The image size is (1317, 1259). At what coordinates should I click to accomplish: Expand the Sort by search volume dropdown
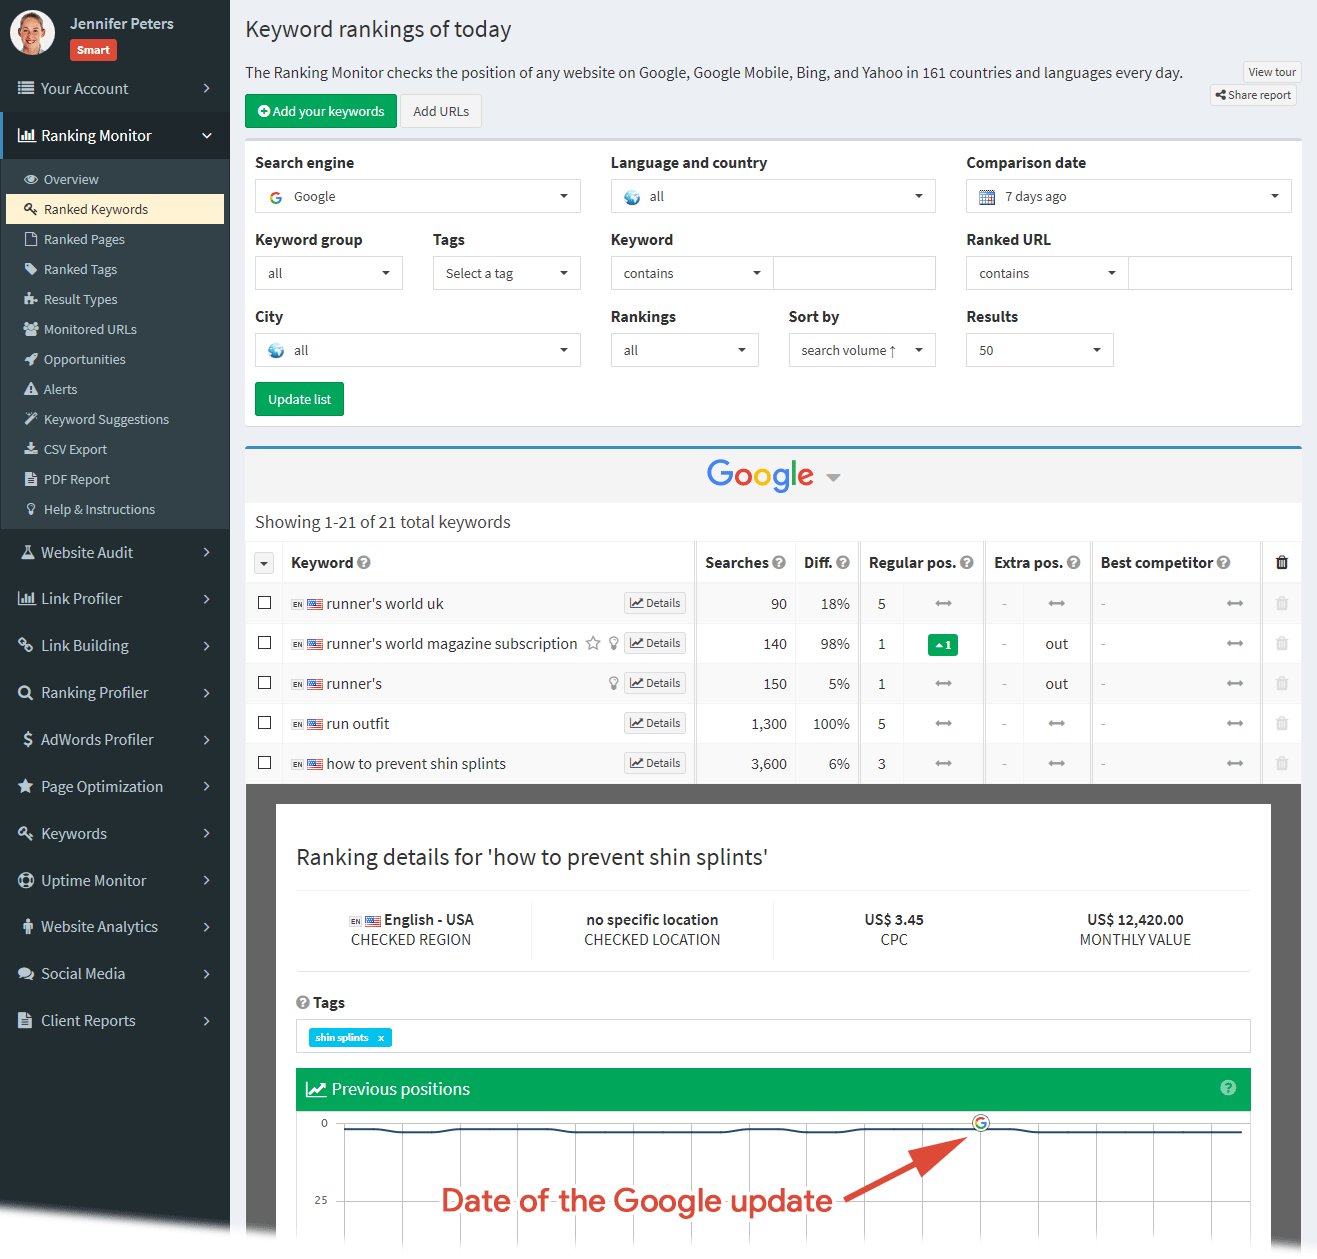pyautogui.click(x=861, y=351)
